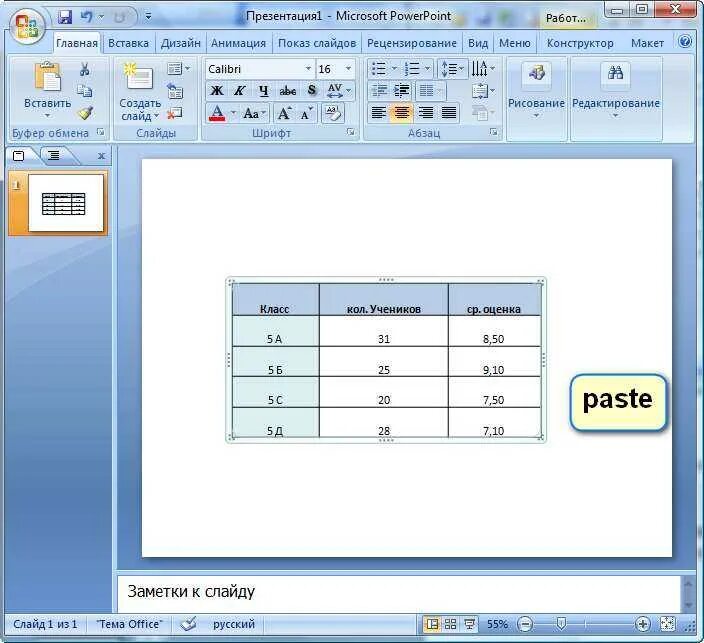This screenshot has width=704, height=643.
Task: Open the Quick Access Toolbar customize arrow
Action: click(149, 18)
